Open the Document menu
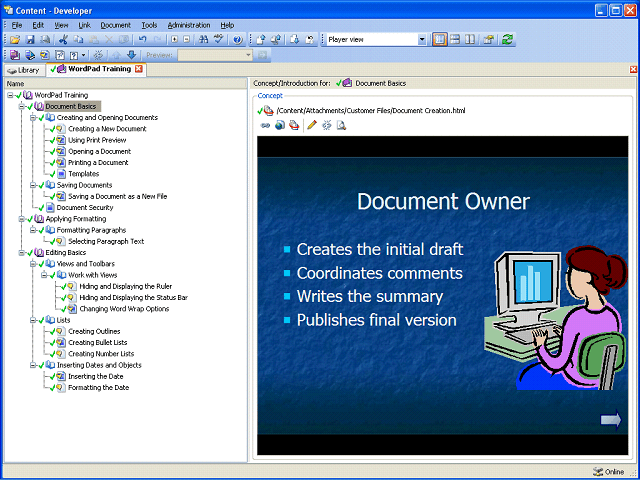The width and height of the screenshot is (640, 480). tap(116, 25)
